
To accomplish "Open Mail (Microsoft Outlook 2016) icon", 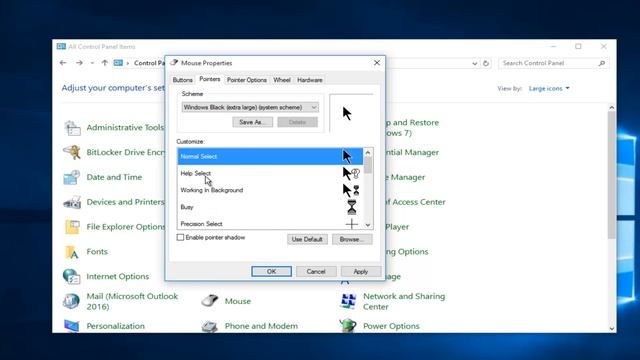I will pyautogui.click(x=71, y=301).
